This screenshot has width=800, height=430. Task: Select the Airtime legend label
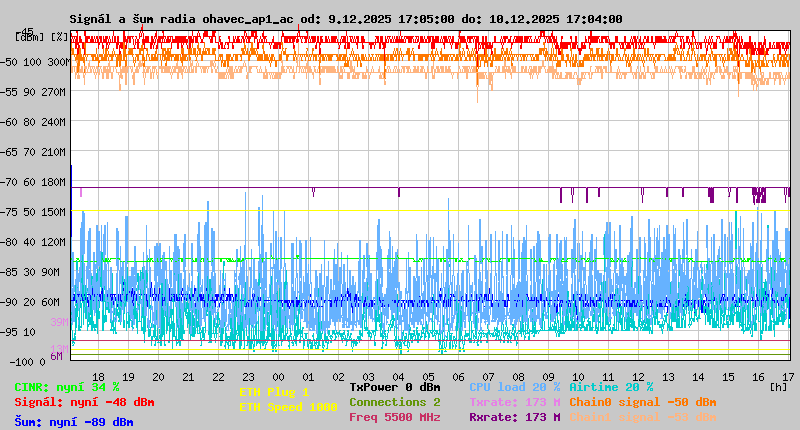tap(611, 387)
